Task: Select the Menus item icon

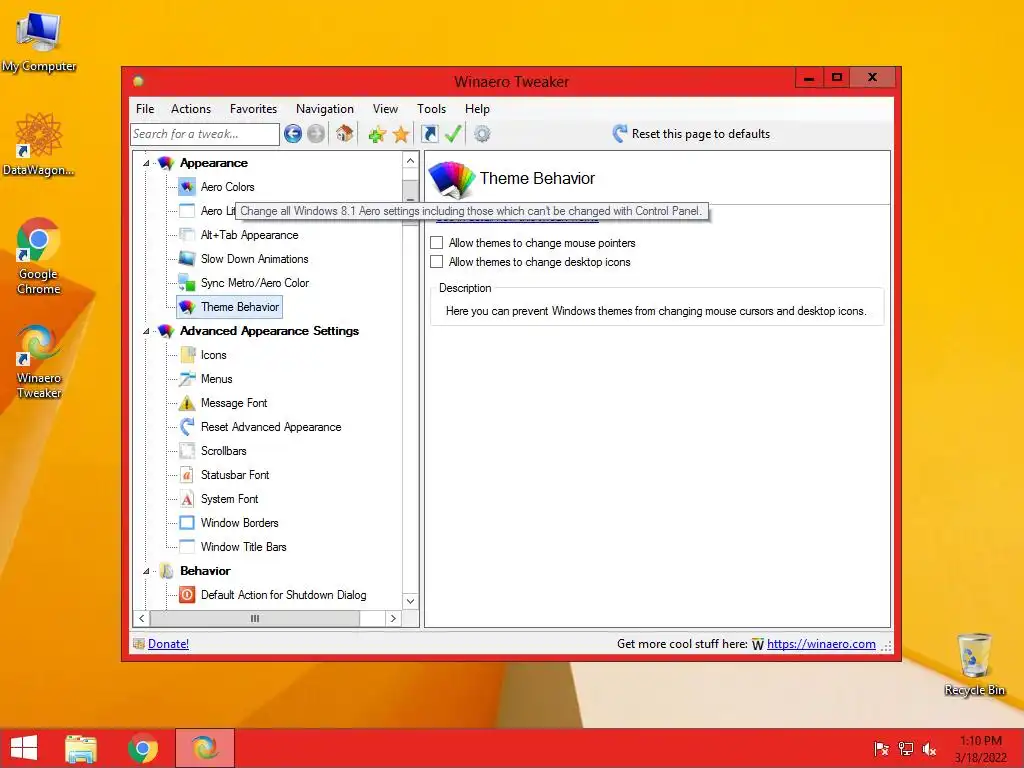Action: click(187, 379)
